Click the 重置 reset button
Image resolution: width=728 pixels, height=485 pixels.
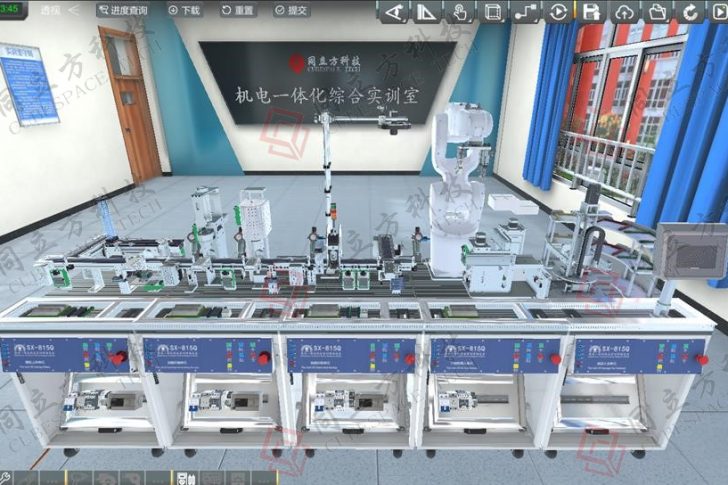tap(237, 9)
